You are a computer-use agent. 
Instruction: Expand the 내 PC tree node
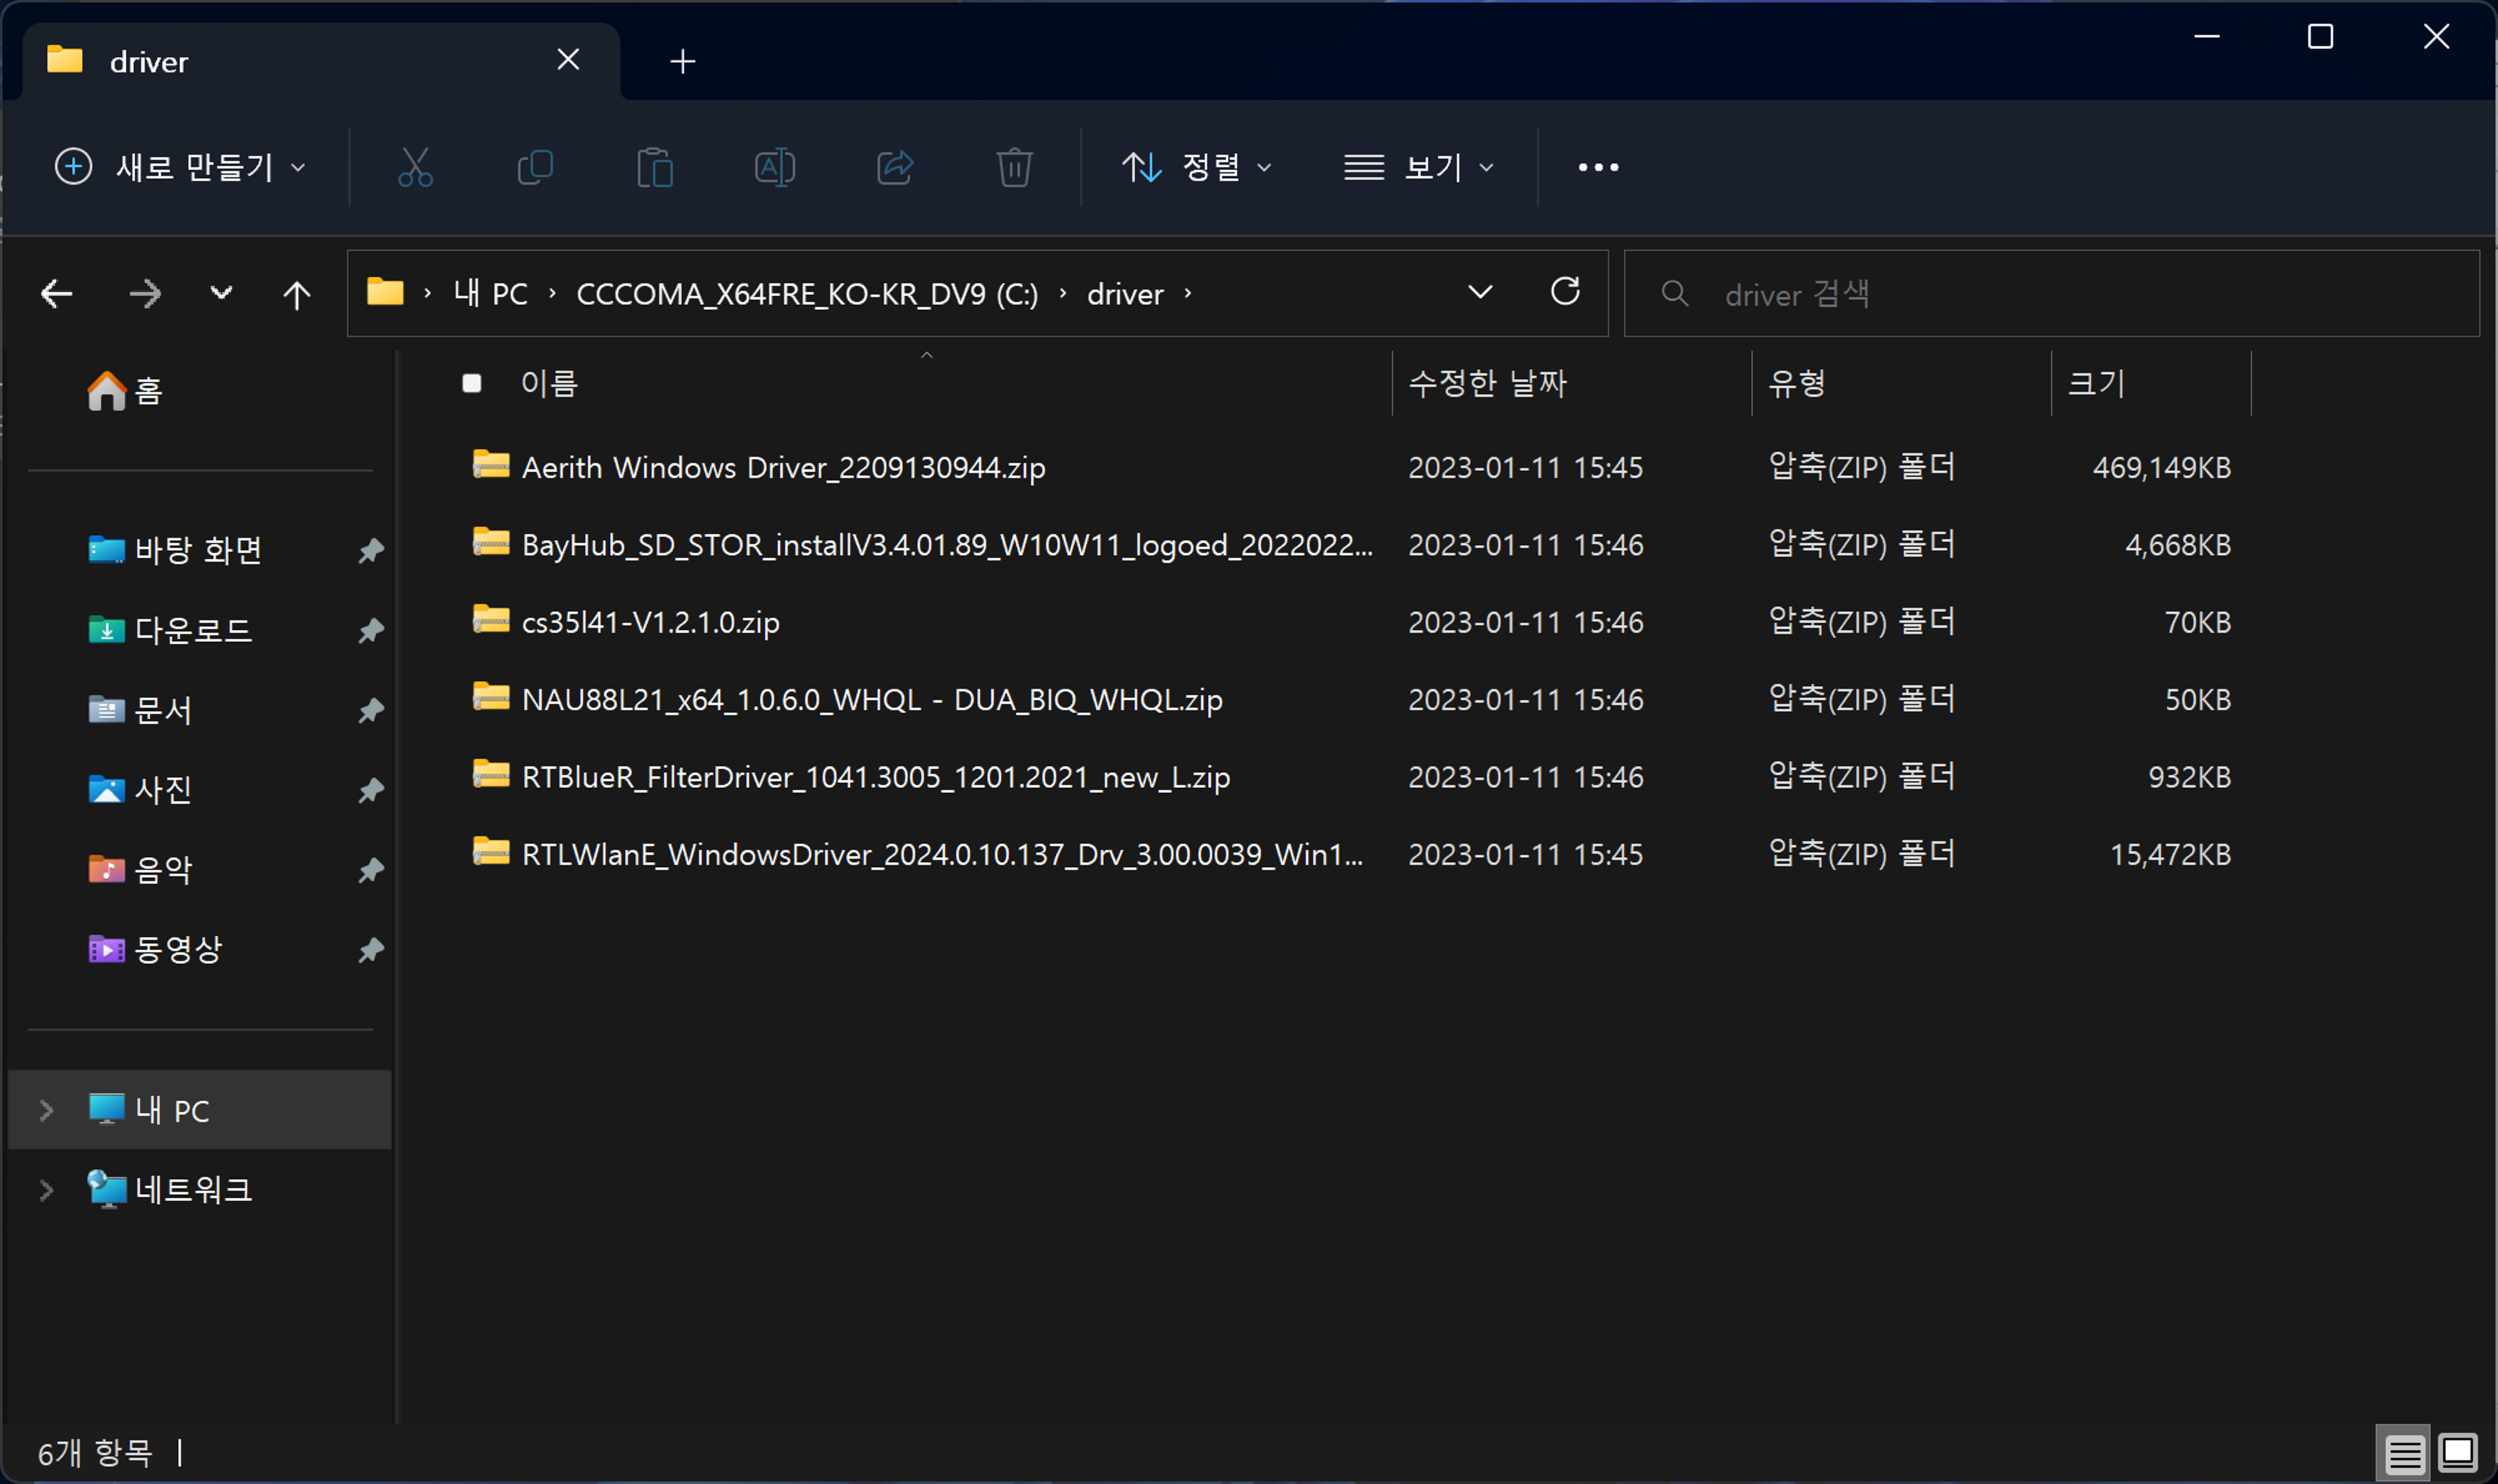point(46,1110)
